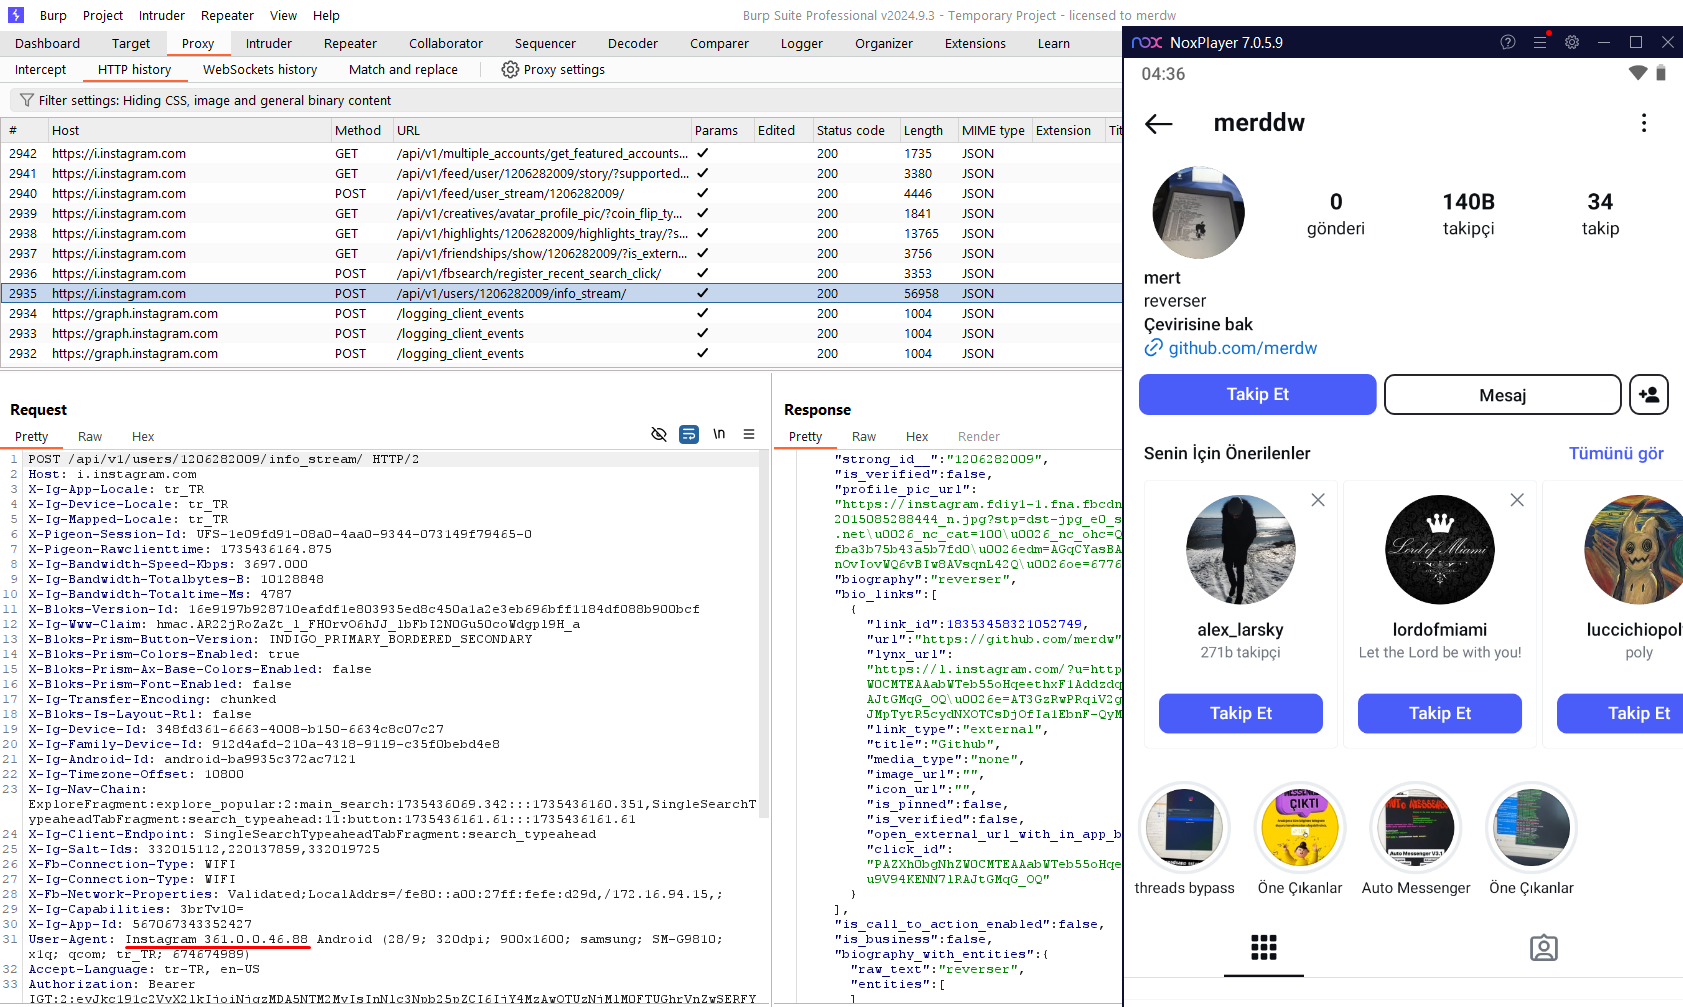Click the Burp Suite logo icon
The image size is (1683, 1007).
coord(15,15)
